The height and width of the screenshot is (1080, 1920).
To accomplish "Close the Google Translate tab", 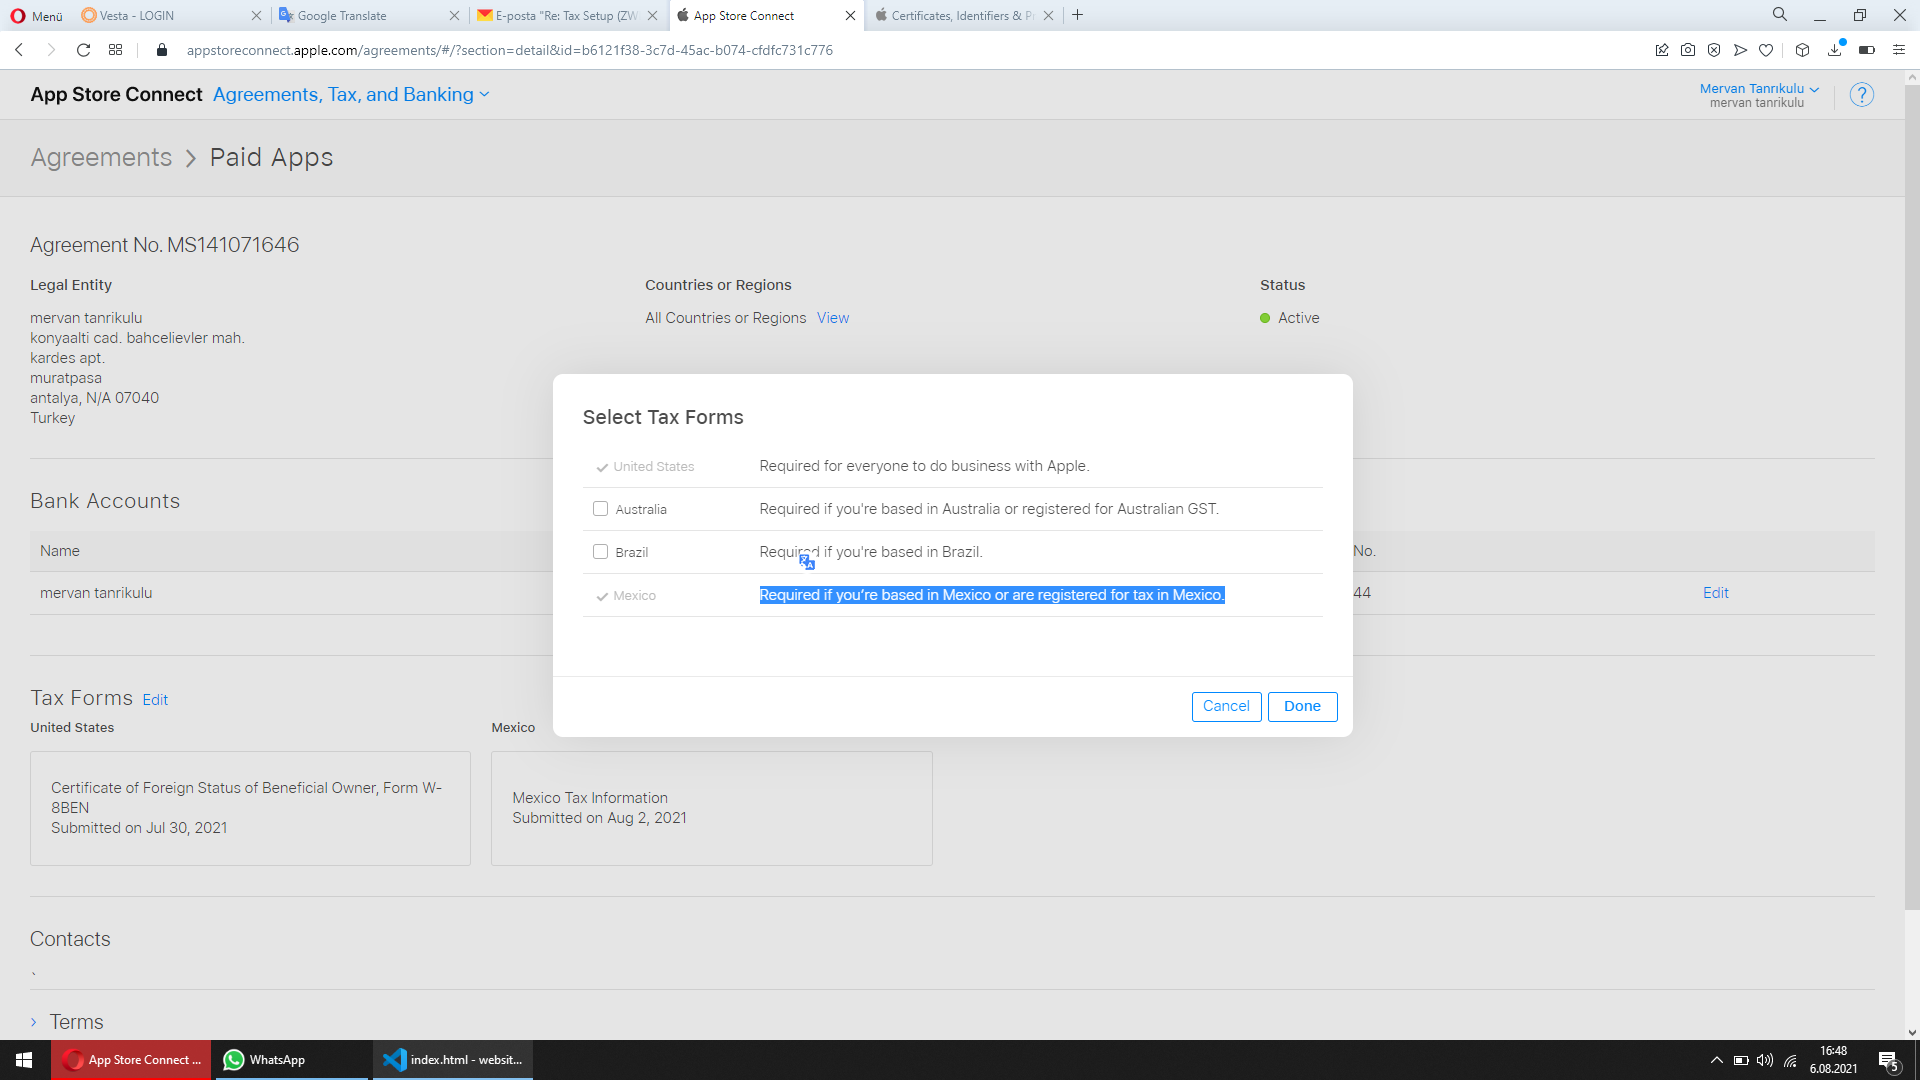I will (x=454, y=15).
